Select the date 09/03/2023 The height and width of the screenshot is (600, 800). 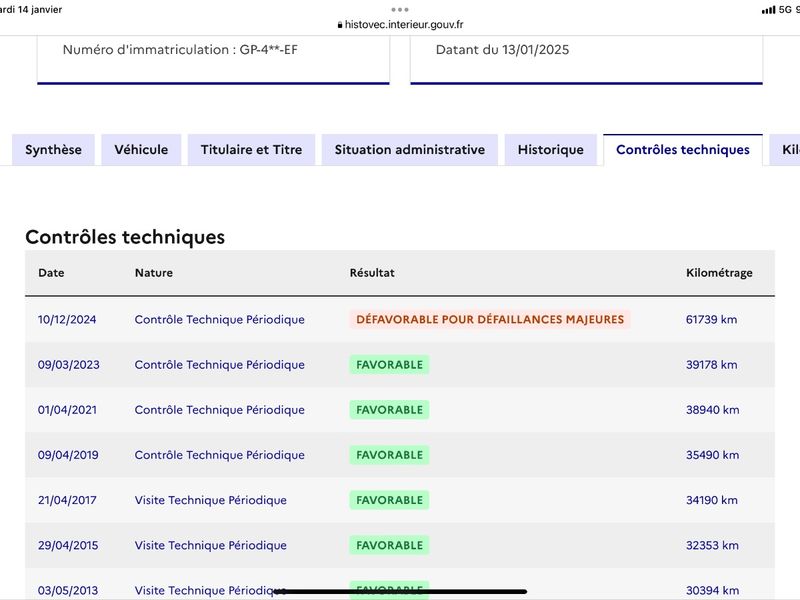pyautogui.click(x=68, y=365)
